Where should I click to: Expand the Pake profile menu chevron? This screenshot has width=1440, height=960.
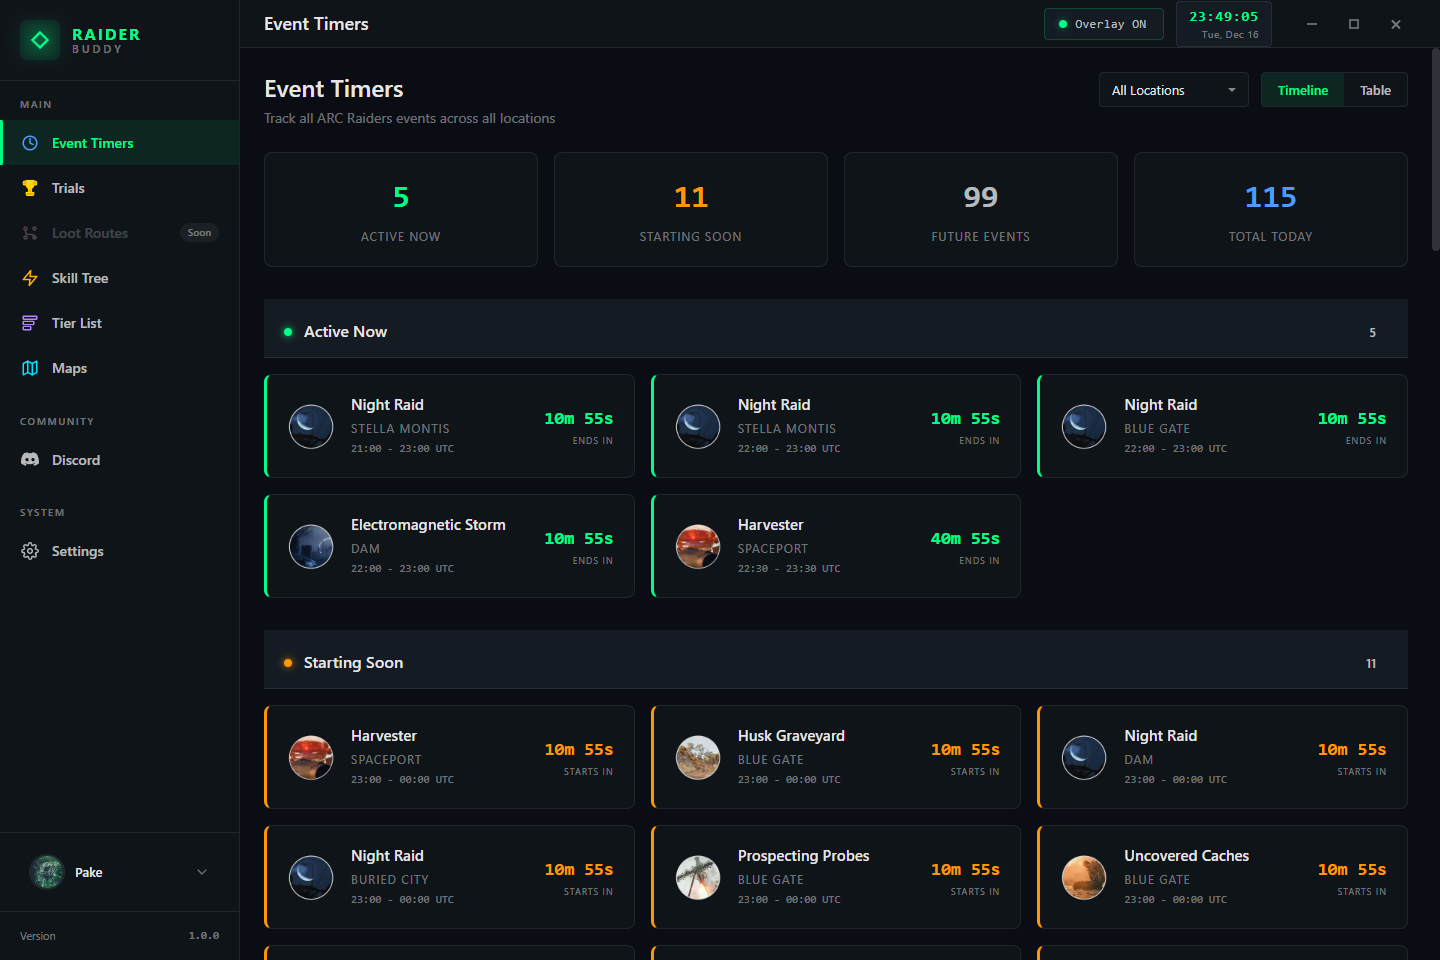pos(202,872)
